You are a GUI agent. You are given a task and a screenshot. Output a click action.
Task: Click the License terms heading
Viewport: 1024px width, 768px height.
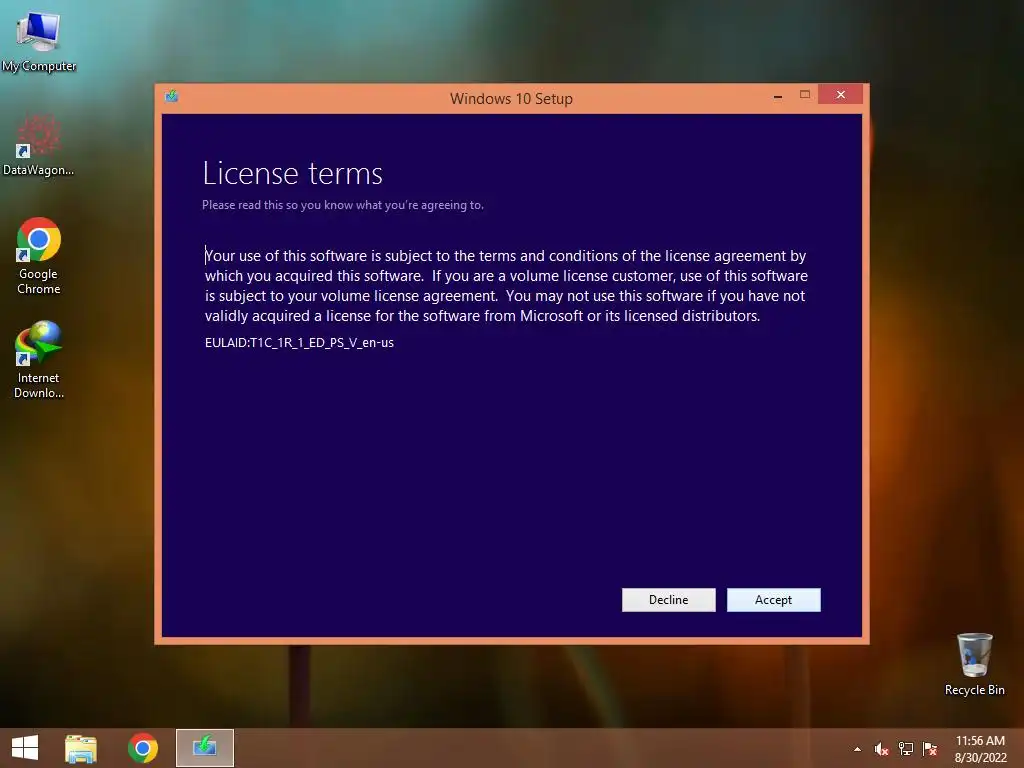click(x=293, y=174)
